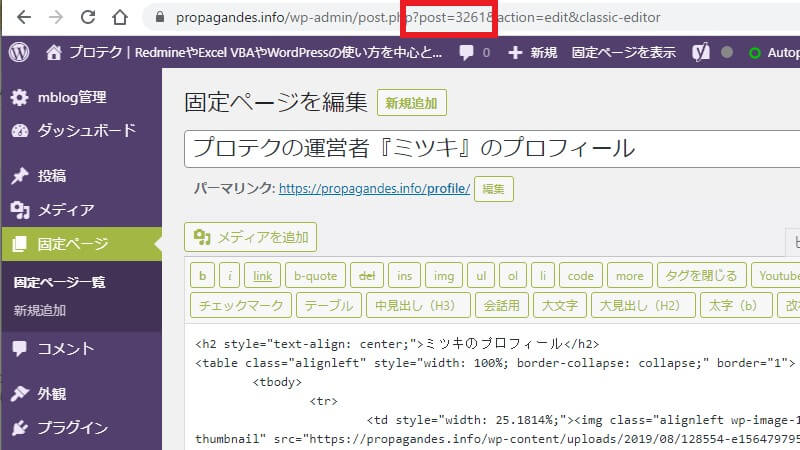This screenshot has width=800, height=450.
Task: Go to ダッシュボード in sidebar
Action: [85, 130]
